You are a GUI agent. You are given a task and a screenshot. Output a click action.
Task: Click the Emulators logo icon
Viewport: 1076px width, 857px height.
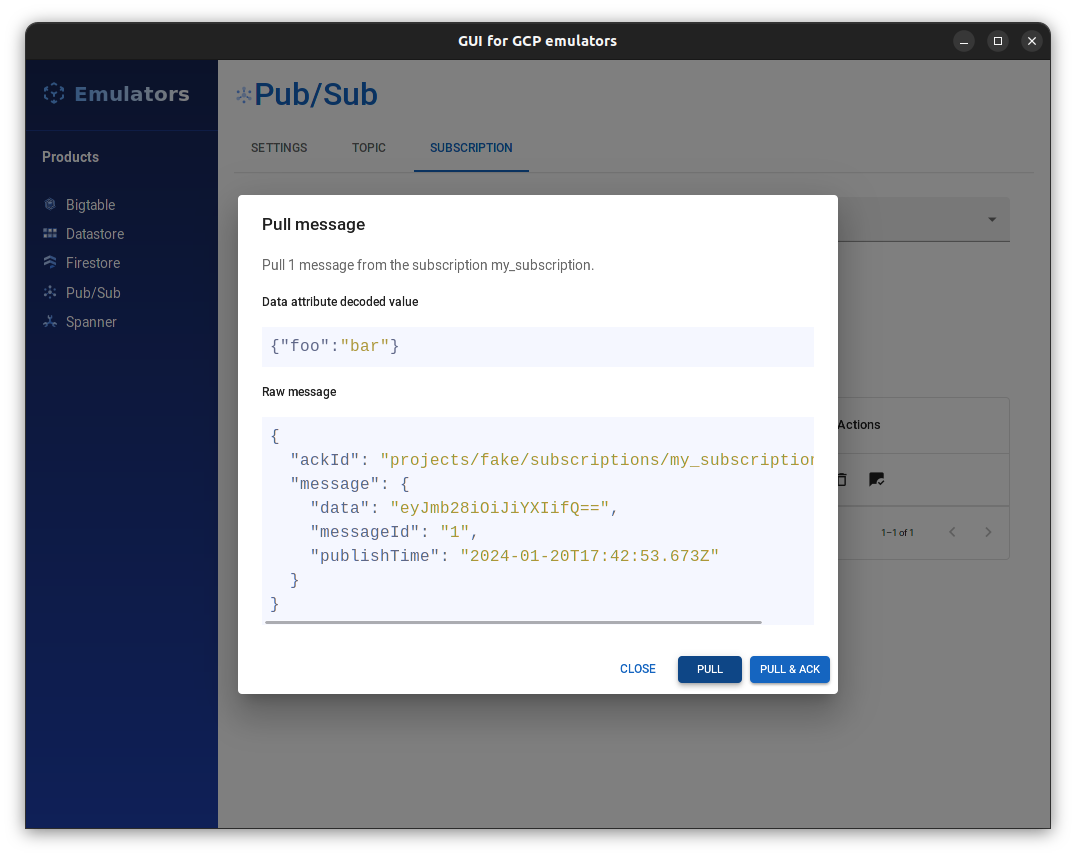(54, 93)
